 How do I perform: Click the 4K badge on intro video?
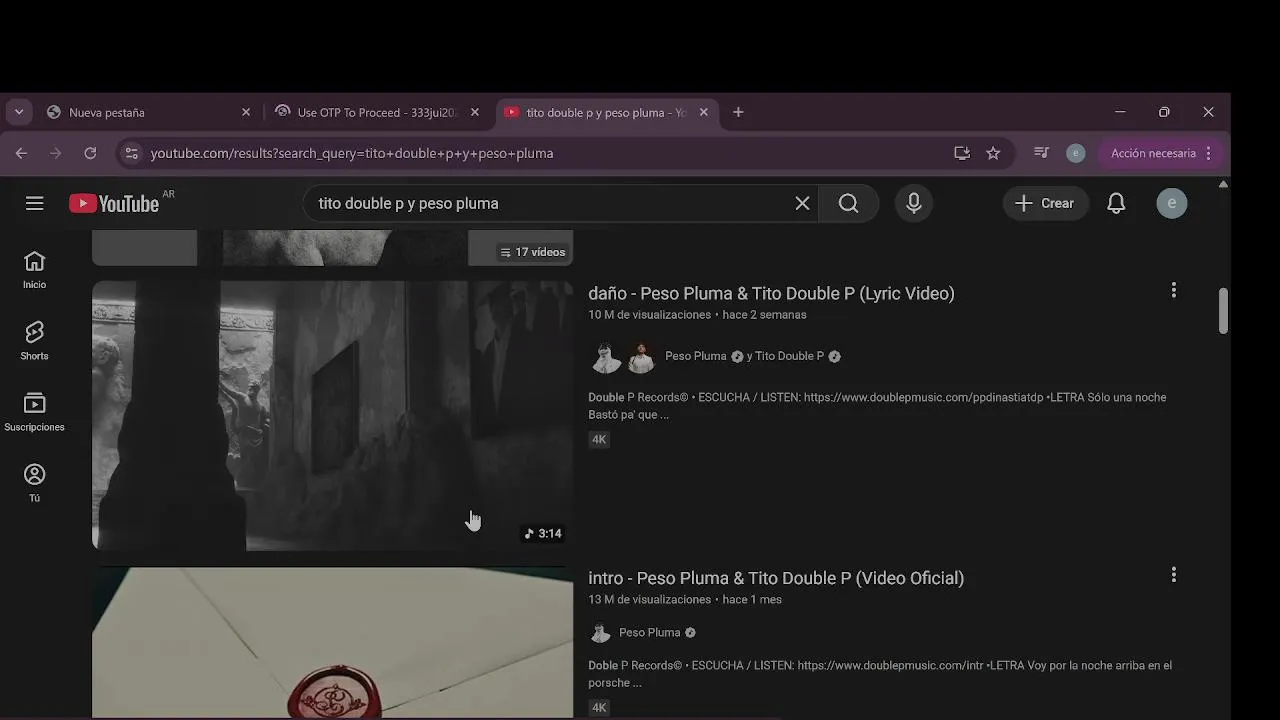pyautogui.click(x=599, y=707)
